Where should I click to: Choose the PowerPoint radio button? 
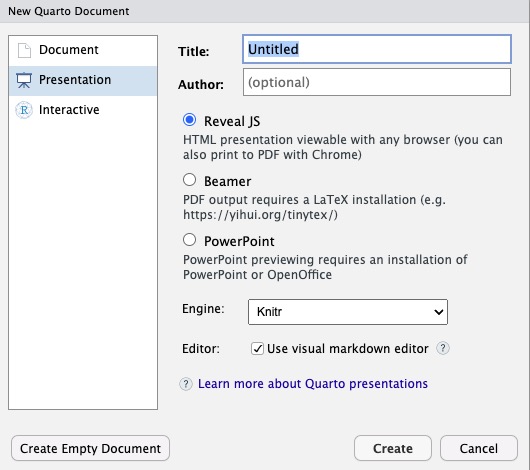[189, 240]
